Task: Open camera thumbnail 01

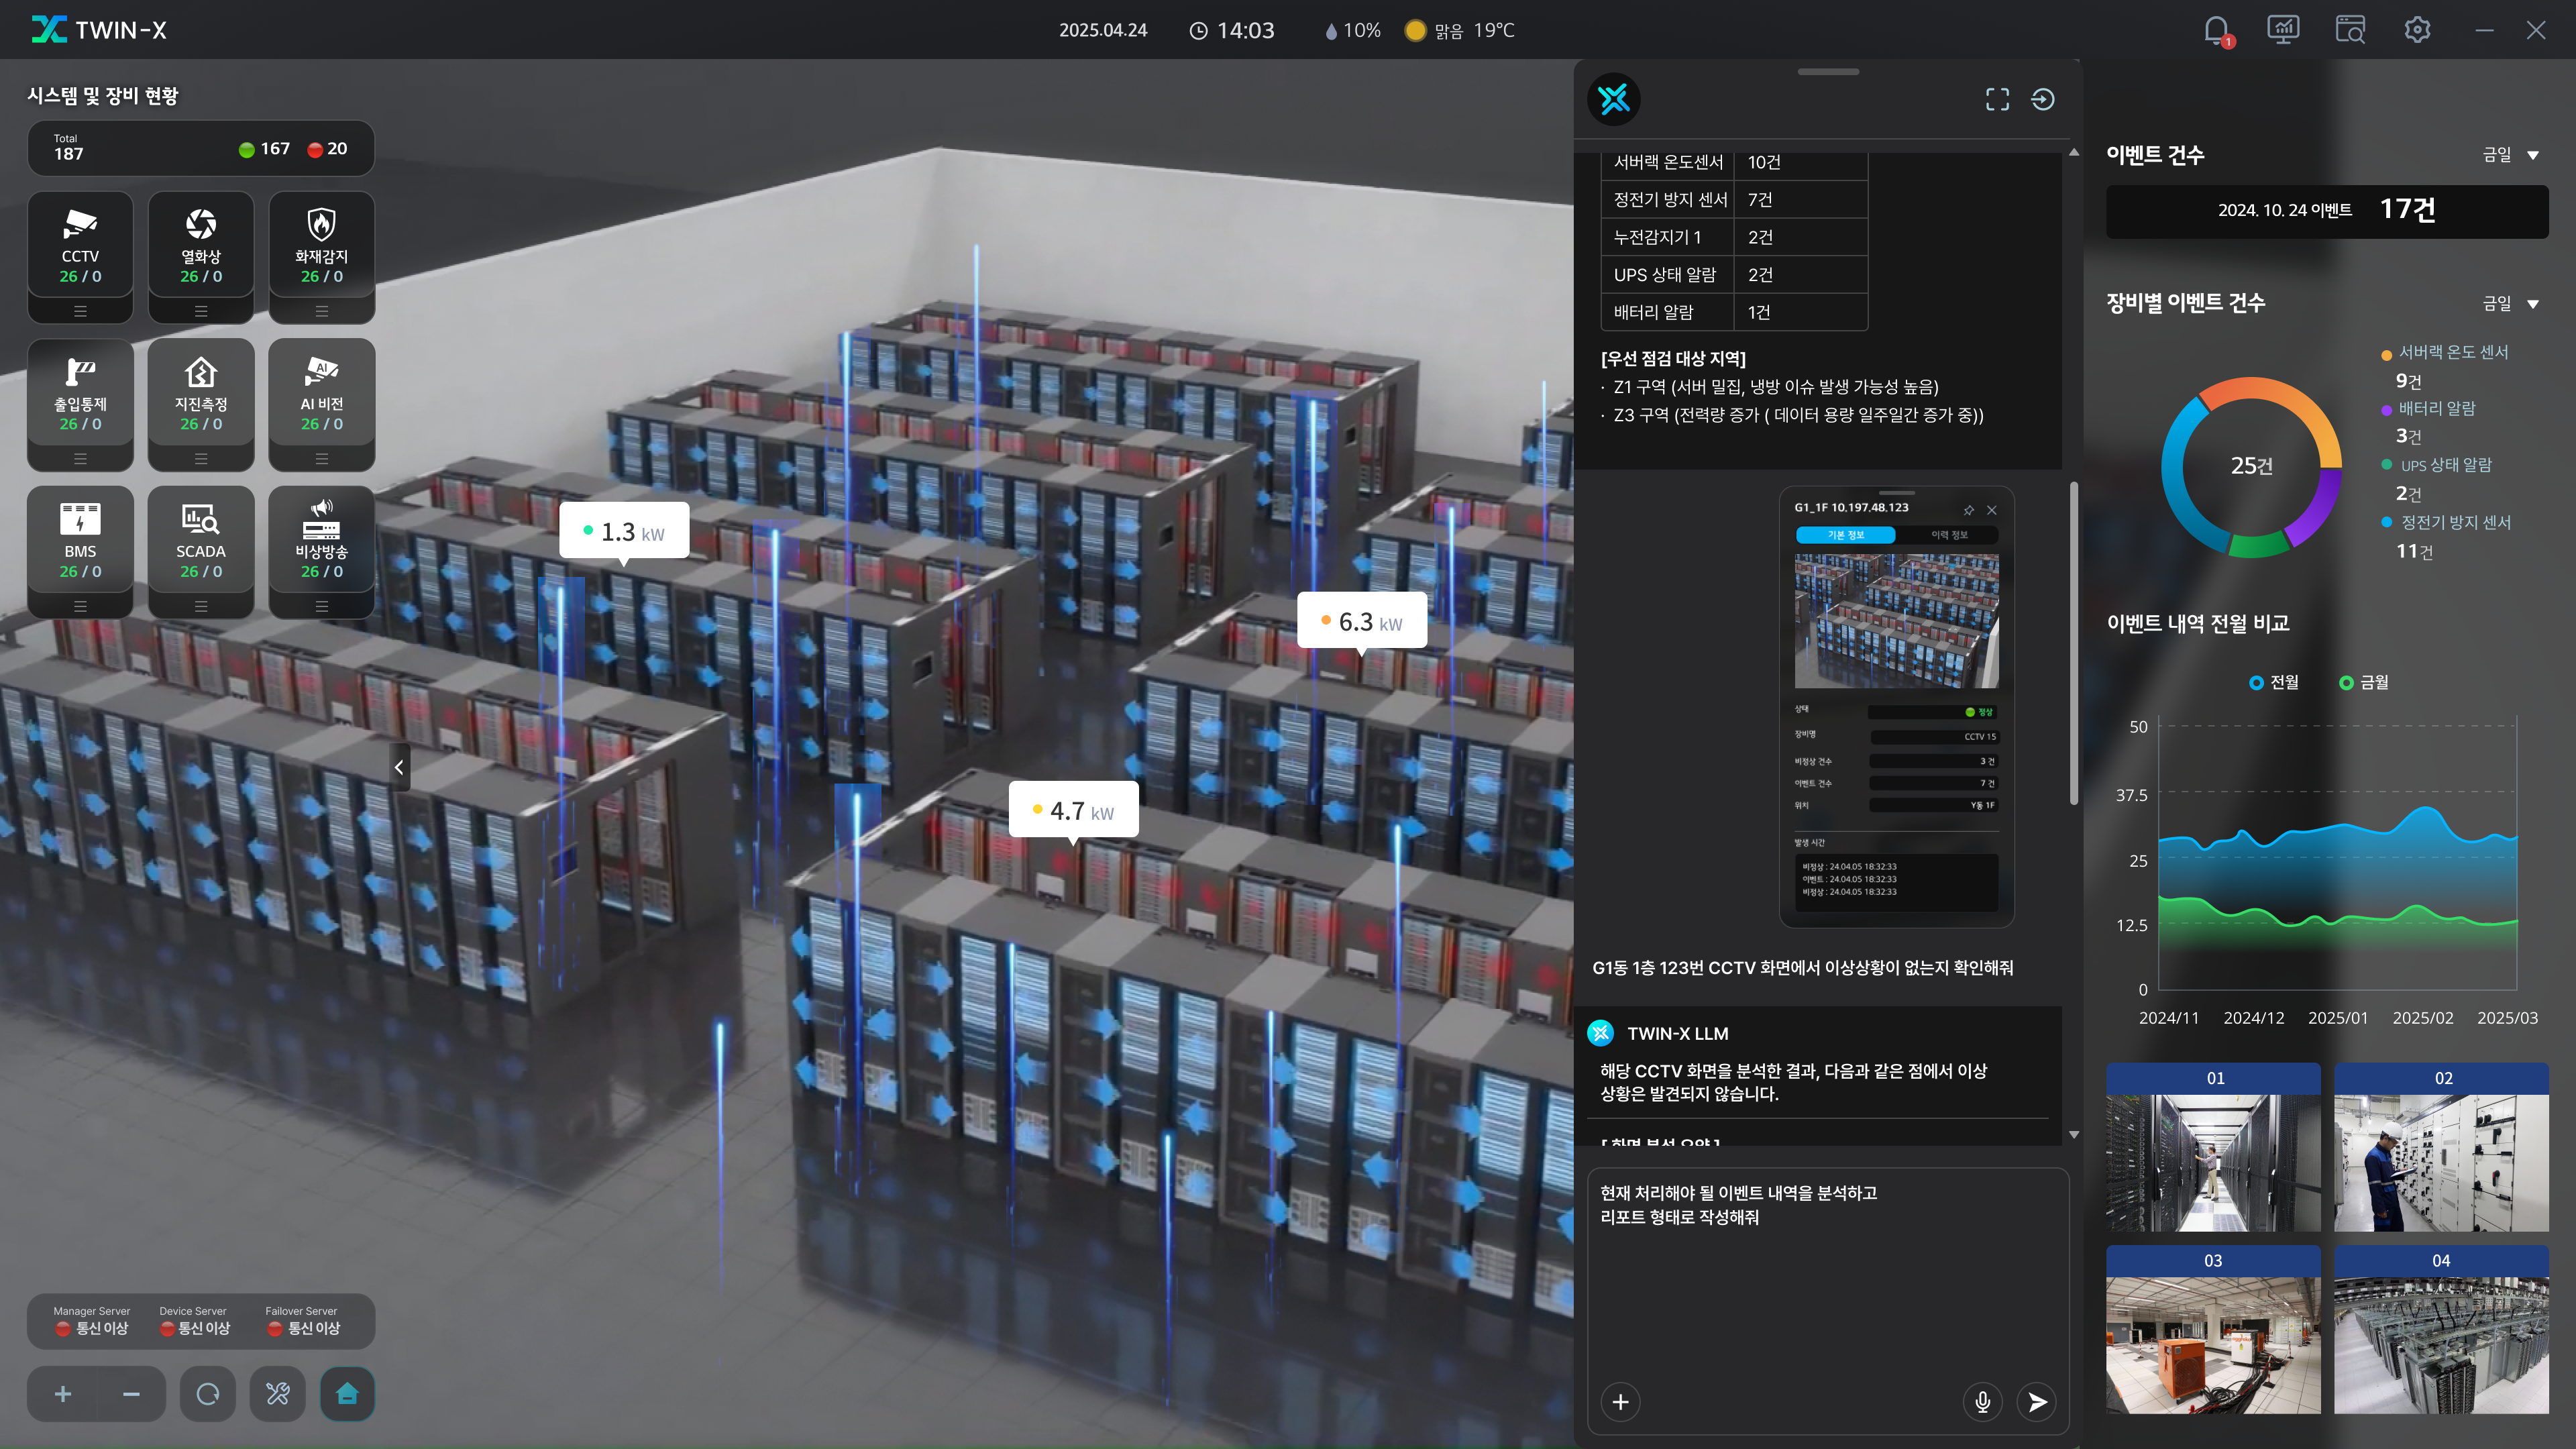Action: [x=2213, y=1147]
